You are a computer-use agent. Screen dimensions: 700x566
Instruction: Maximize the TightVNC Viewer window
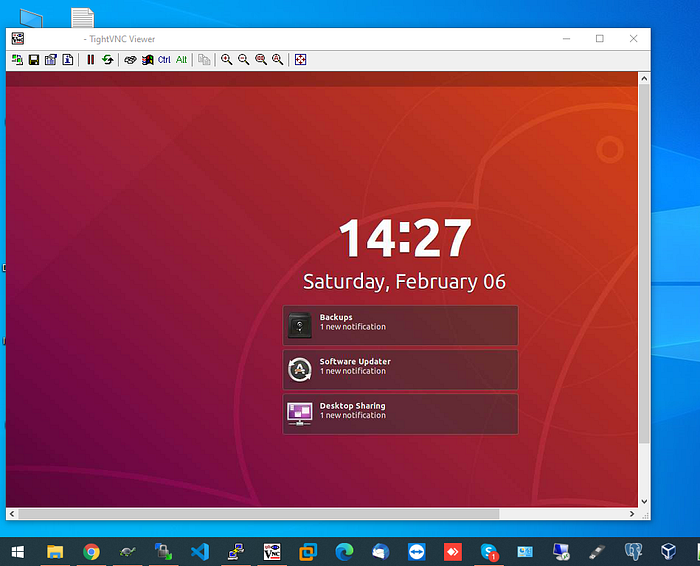pos(600,39)
